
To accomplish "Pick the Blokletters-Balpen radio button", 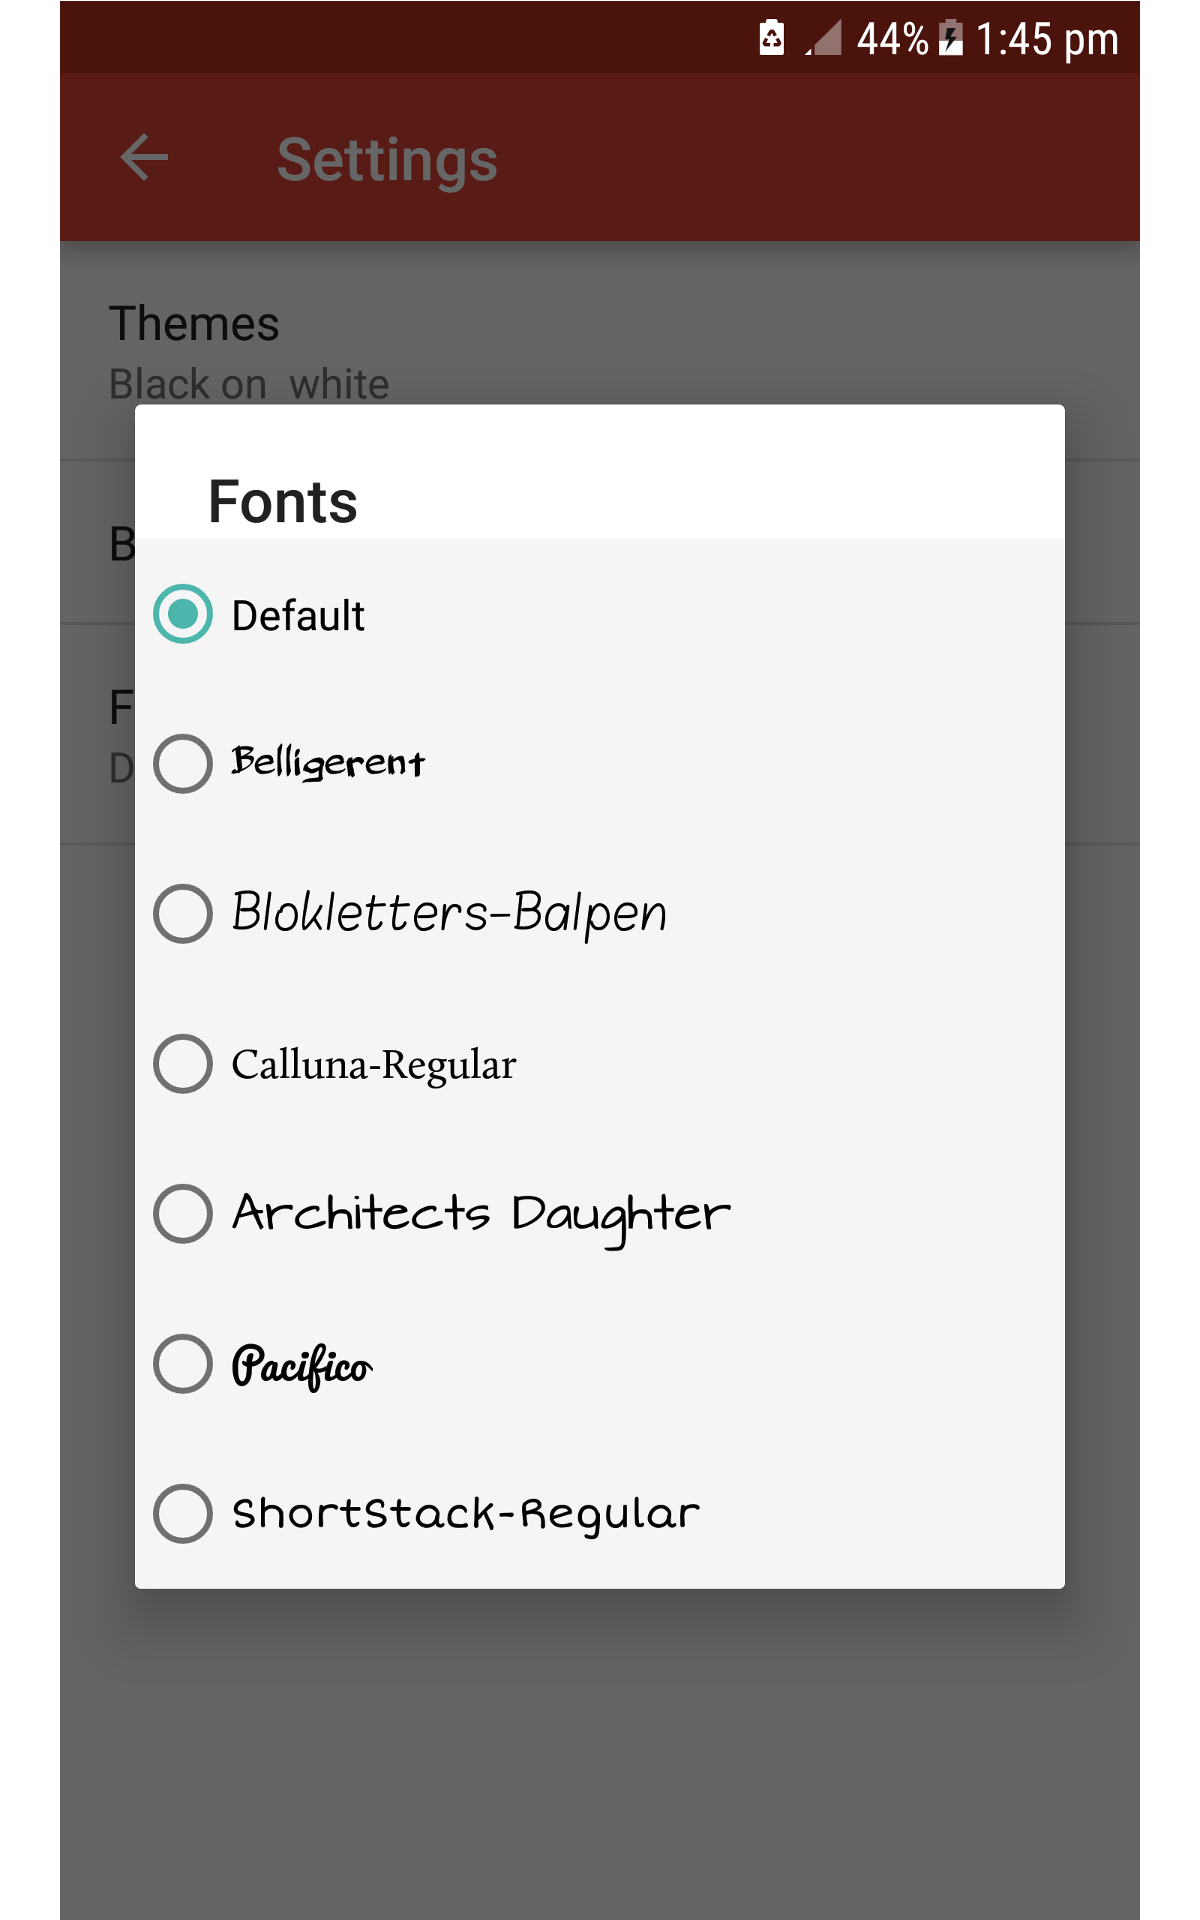I will (183, 913).
